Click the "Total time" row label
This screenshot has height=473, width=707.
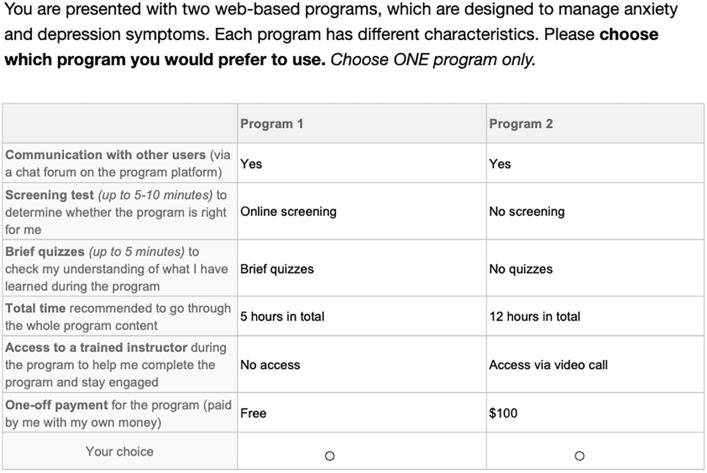click(x=40, y=308)
